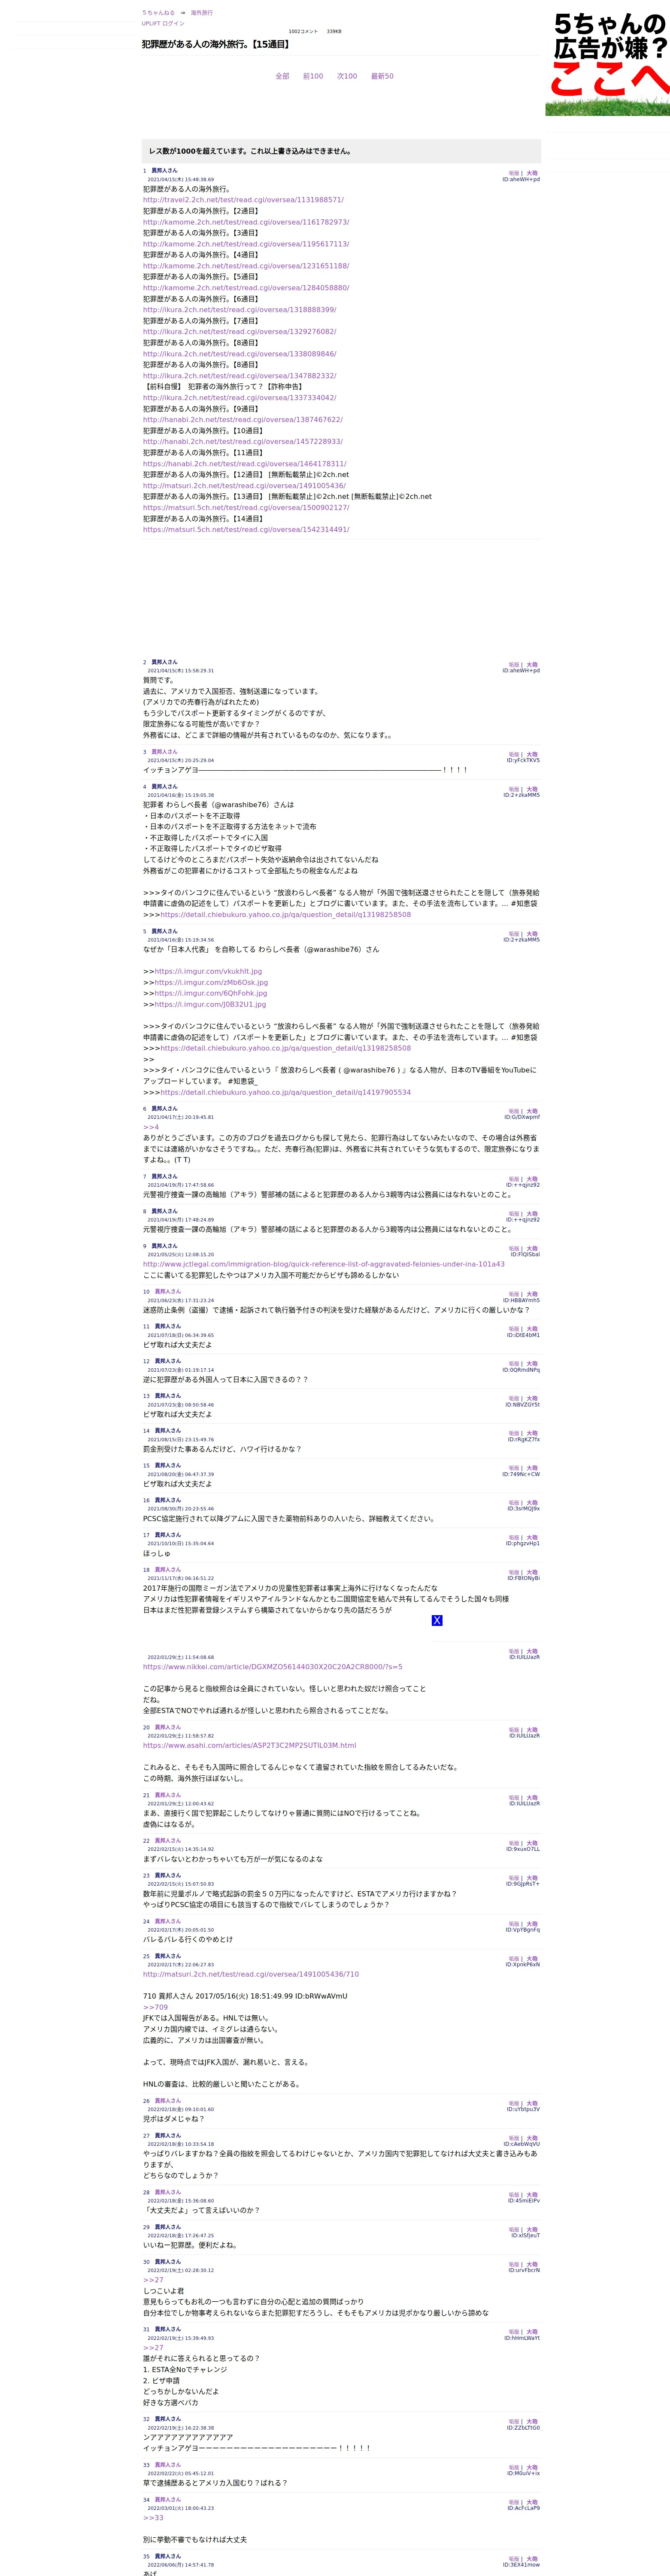
Task: Click the 異邦人さん name on post 4
Action: [164, 787]
